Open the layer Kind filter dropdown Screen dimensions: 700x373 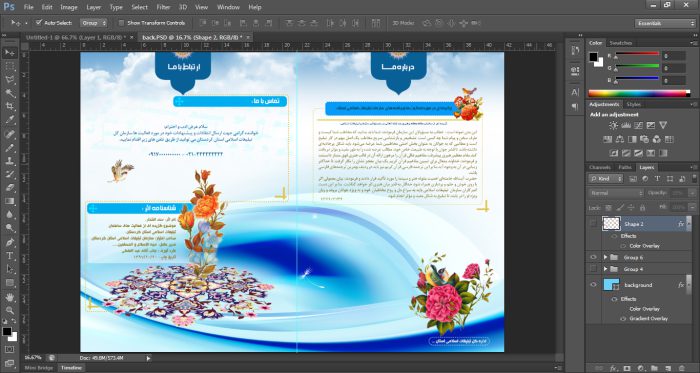(606, 178)
